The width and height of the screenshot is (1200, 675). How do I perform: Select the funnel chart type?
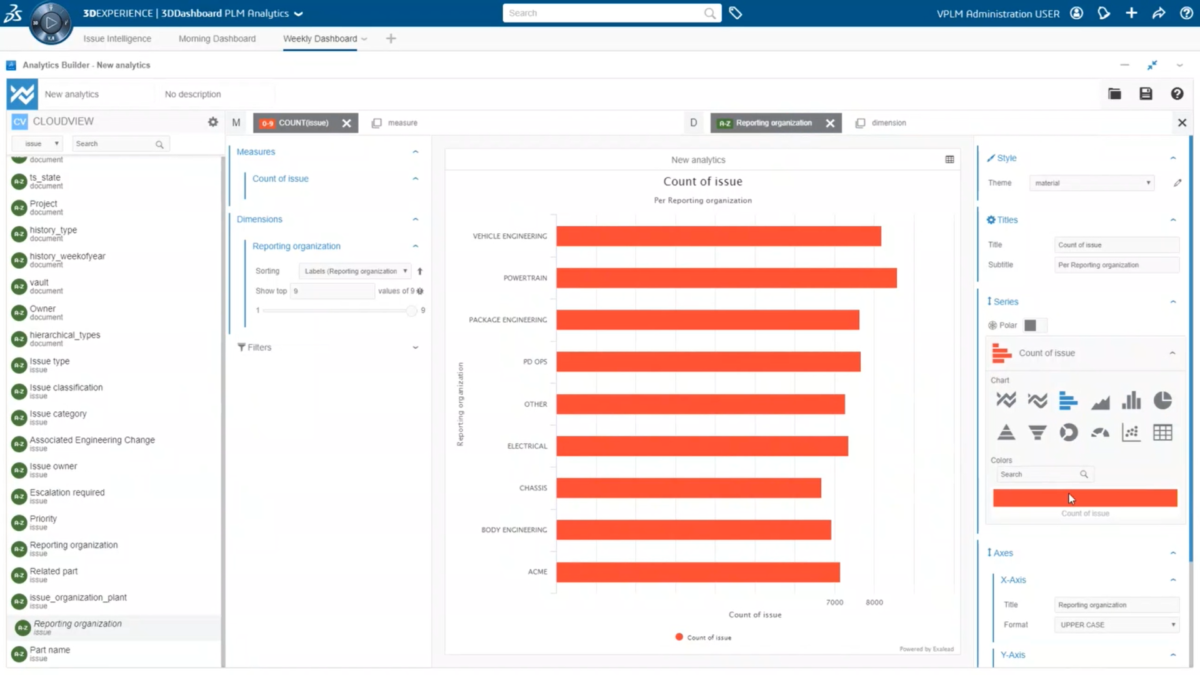1037,432
